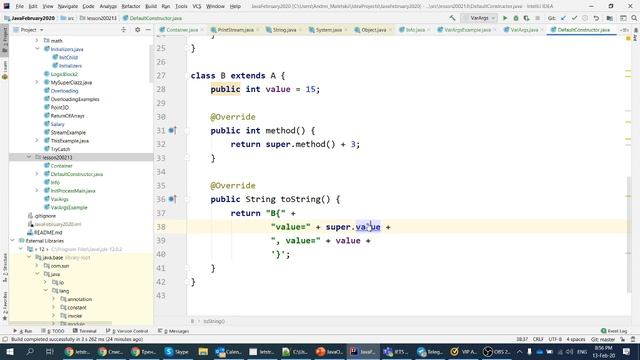Screen dimensions: 640x360
Task: Click the editor vertical scrollbar
Action: pos(629,234)
